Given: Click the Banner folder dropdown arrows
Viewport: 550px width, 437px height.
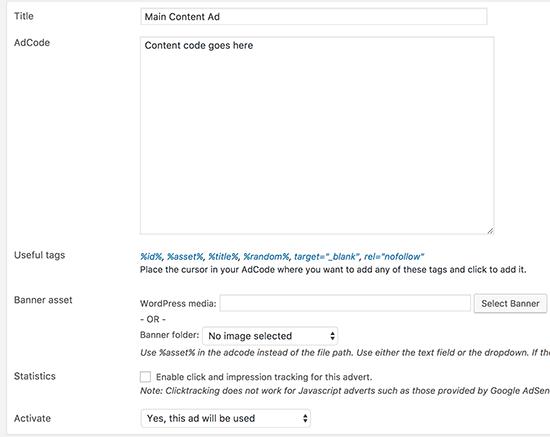Looking at the screenshot, I should [x=332, y=336].
